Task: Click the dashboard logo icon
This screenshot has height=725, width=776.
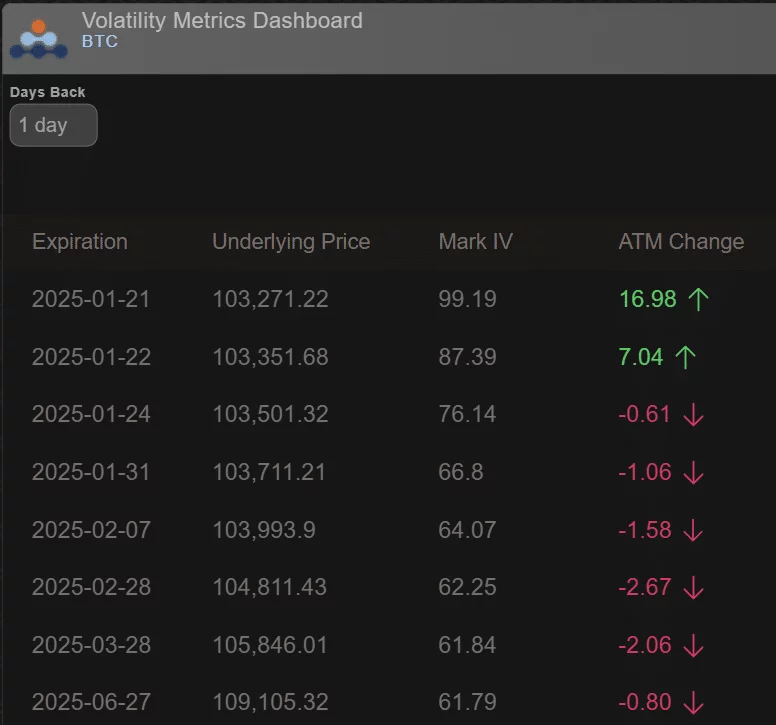Action: [x=38, y=38]
